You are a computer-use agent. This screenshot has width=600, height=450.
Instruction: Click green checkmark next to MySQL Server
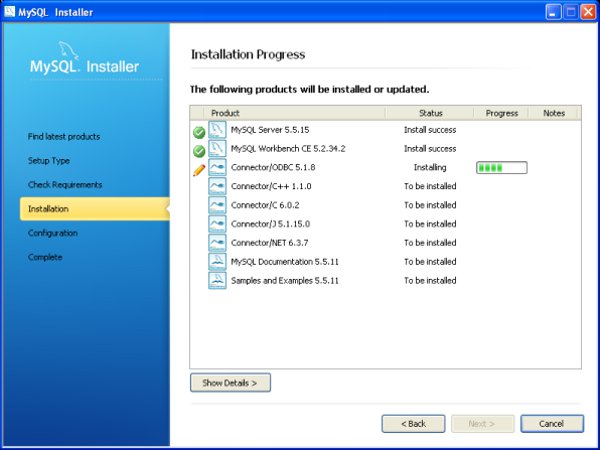(199, 133)
